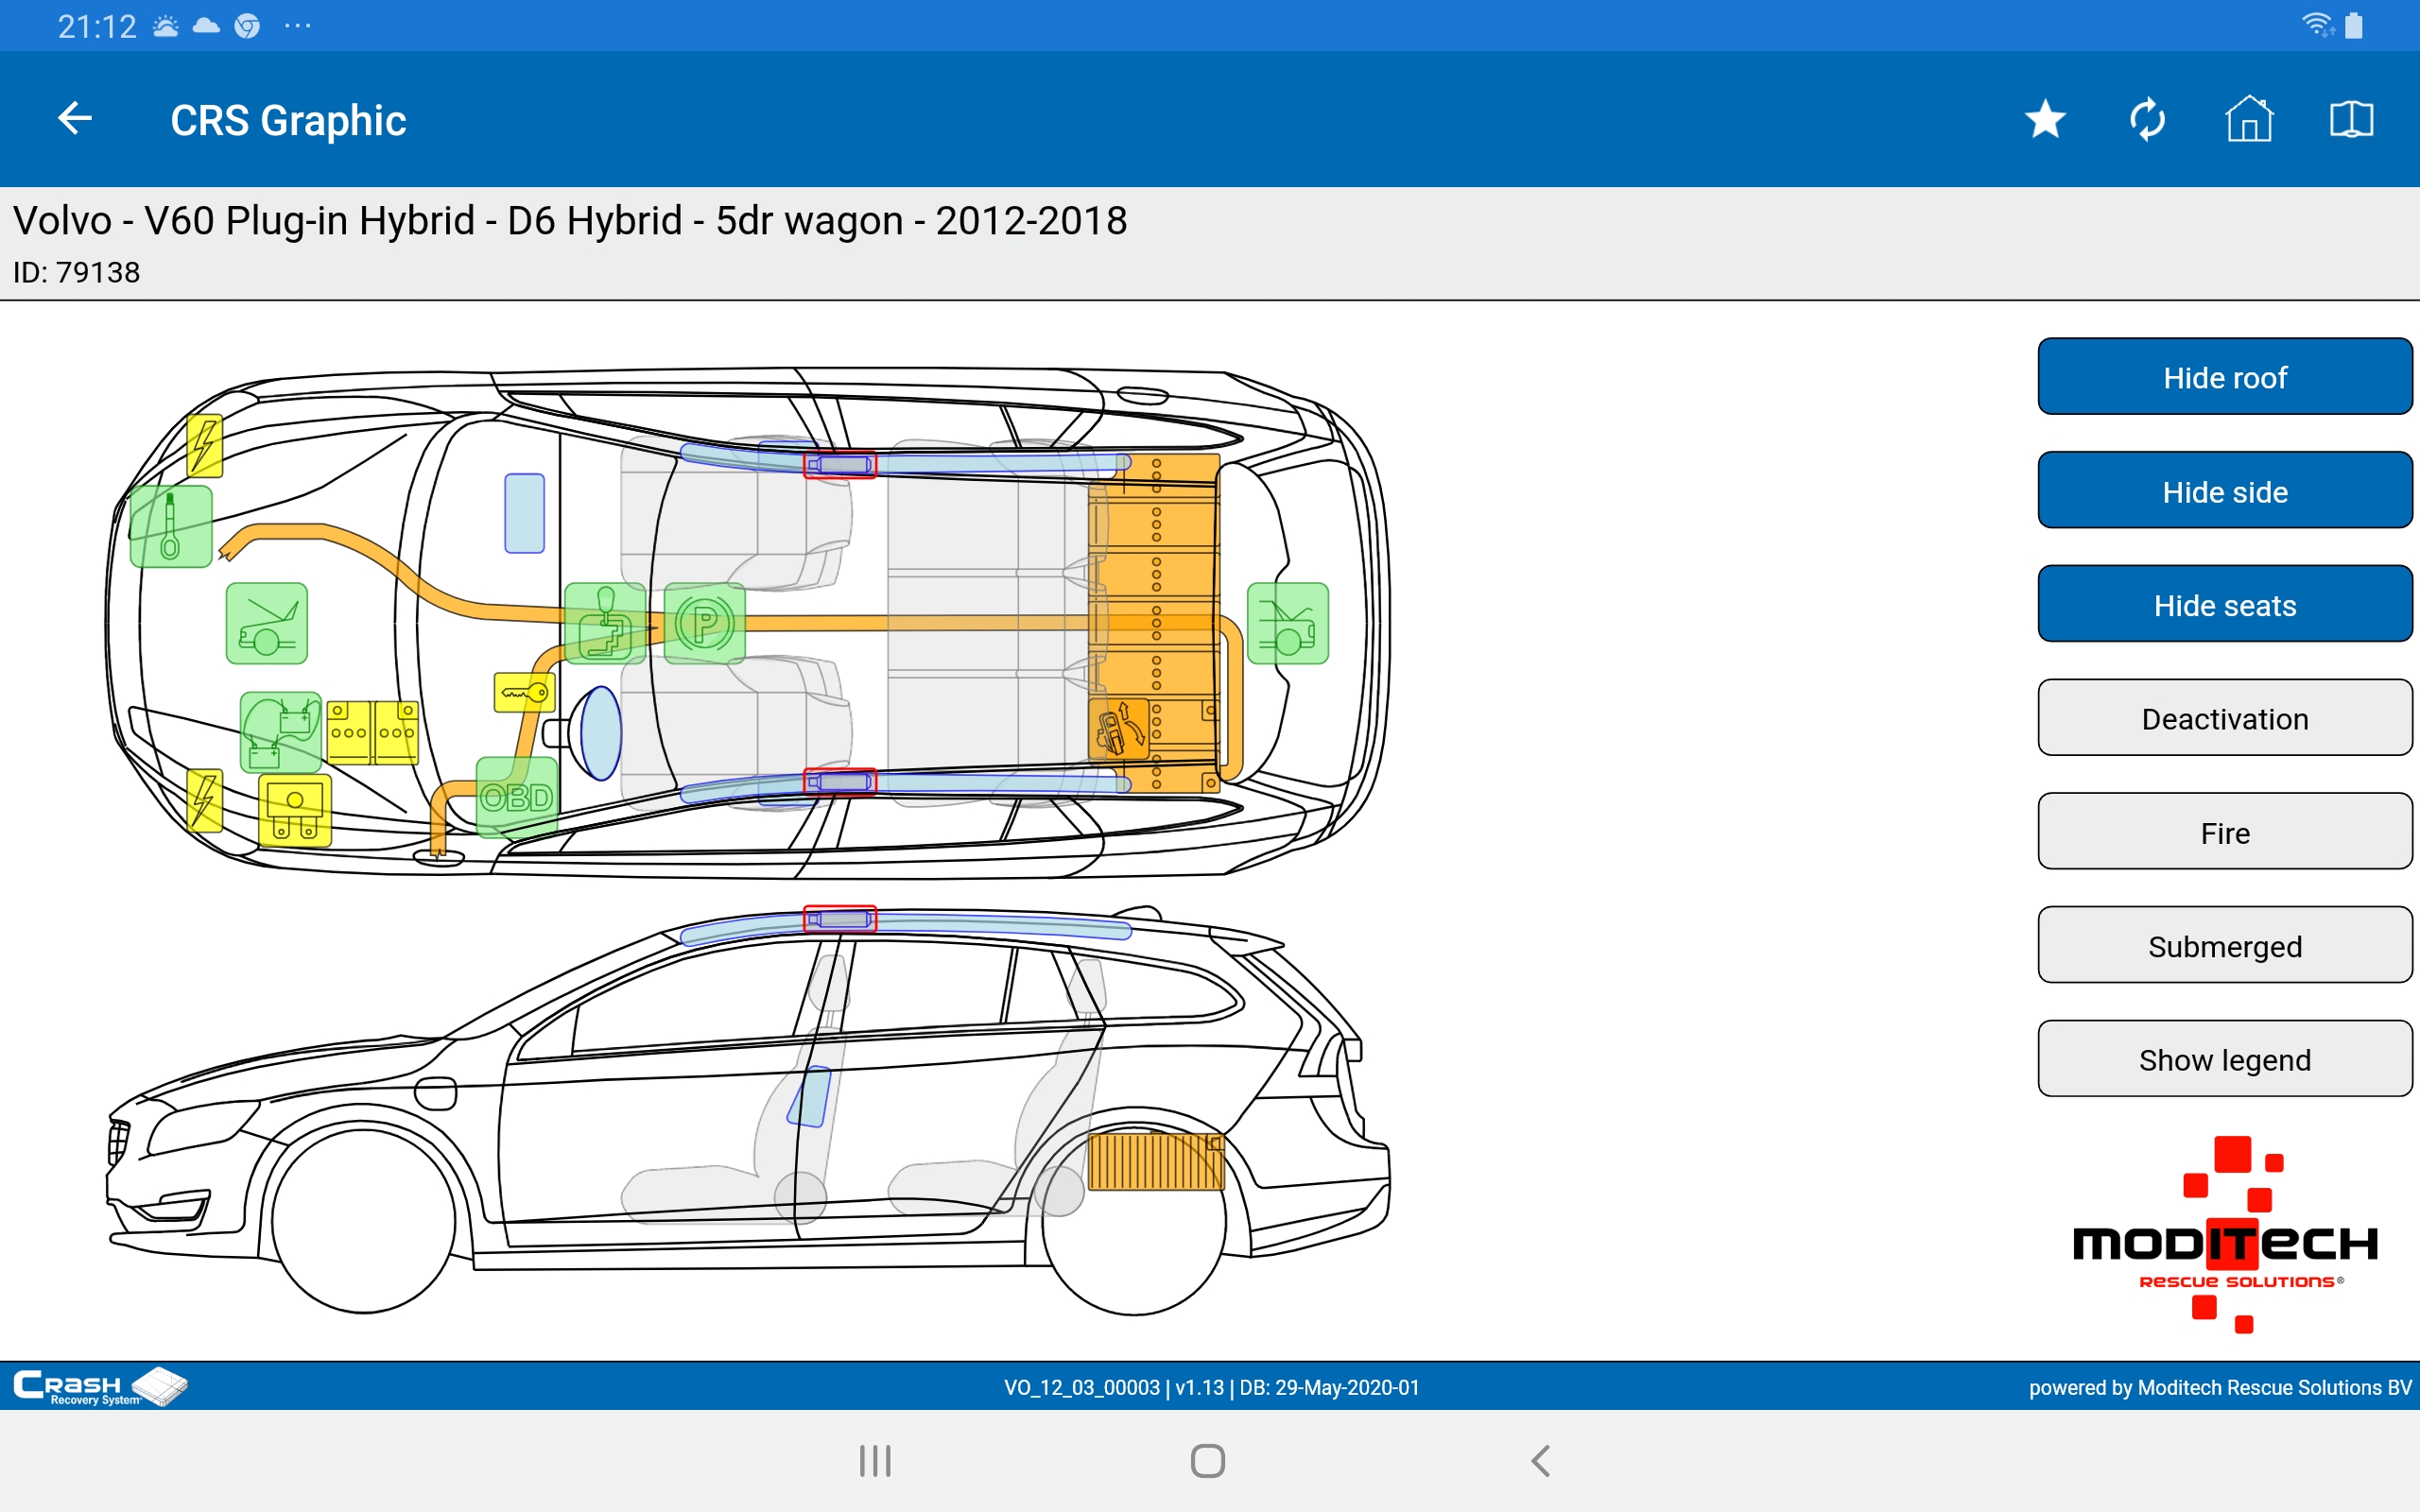Add vehicle to favorites with star icon

coord(2045,120)
